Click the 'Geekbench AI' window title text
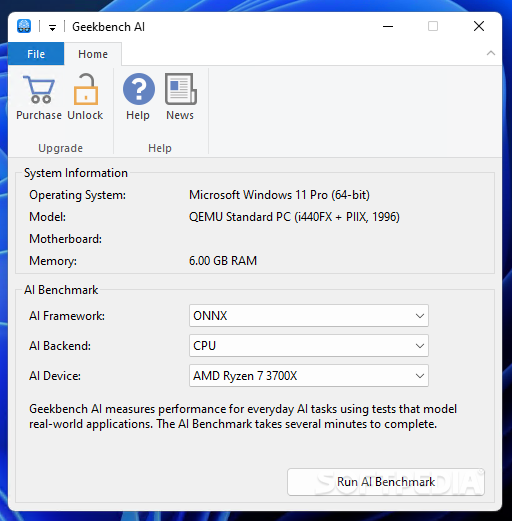The width and height of the screenshot is (512, 521). pyautogui.click(x=109, y=27)
